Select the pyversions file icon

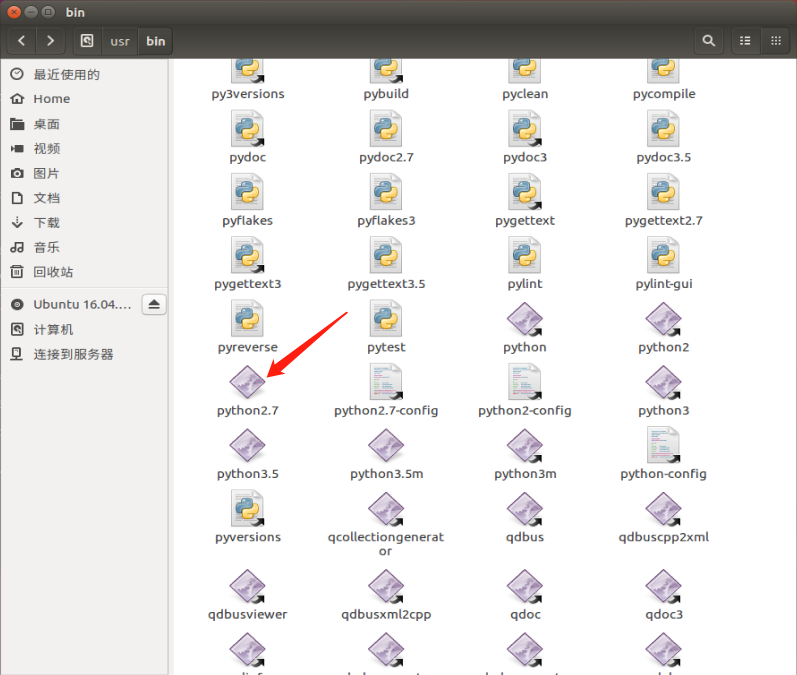[248, 508]
